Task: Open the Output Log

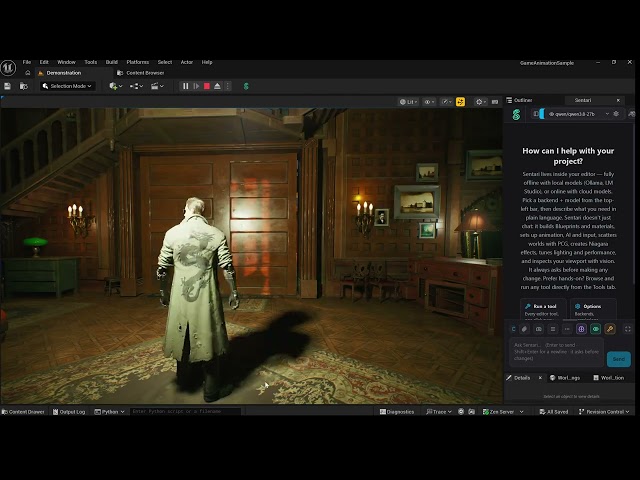Action: tap(69, 412)
